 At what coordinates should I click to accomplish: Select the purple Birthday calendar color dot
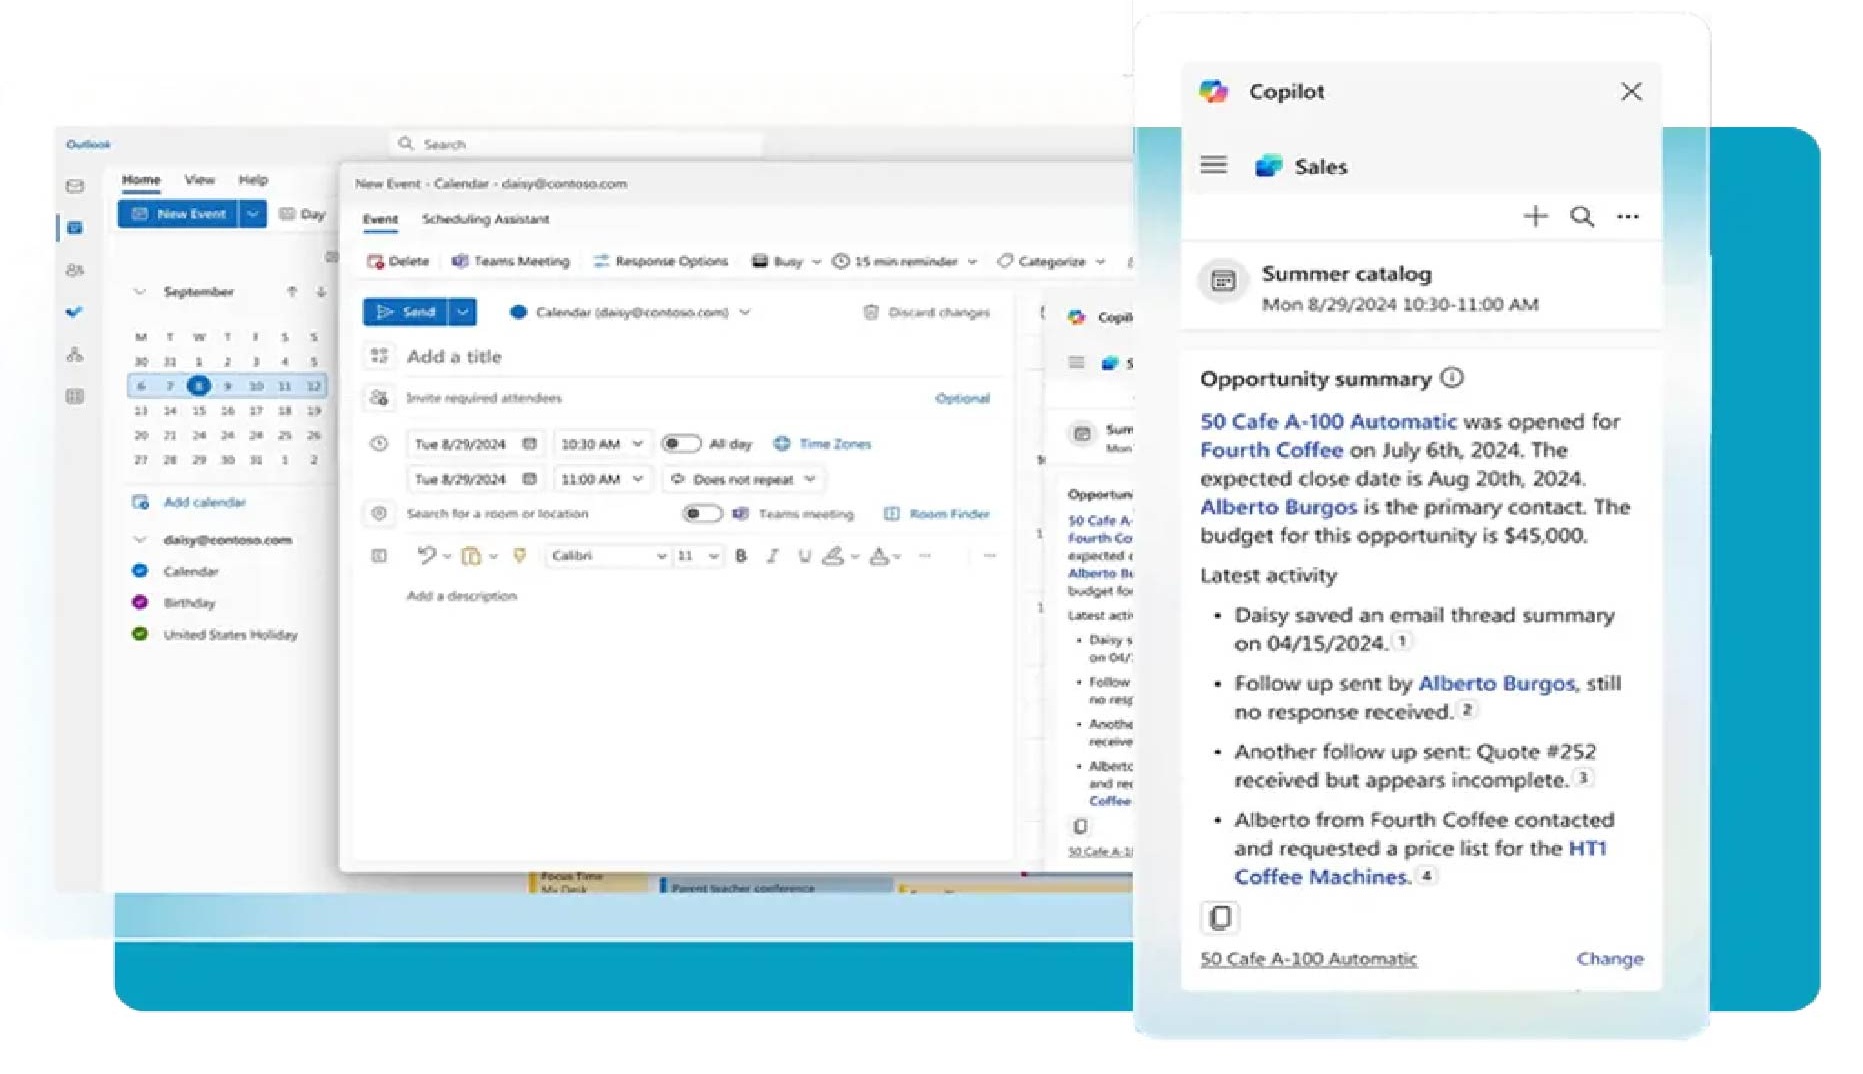click(140, 602)
